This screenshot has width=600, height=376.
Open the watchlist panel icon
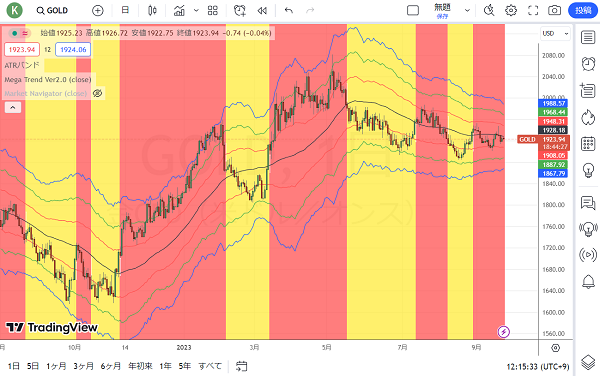588,37
